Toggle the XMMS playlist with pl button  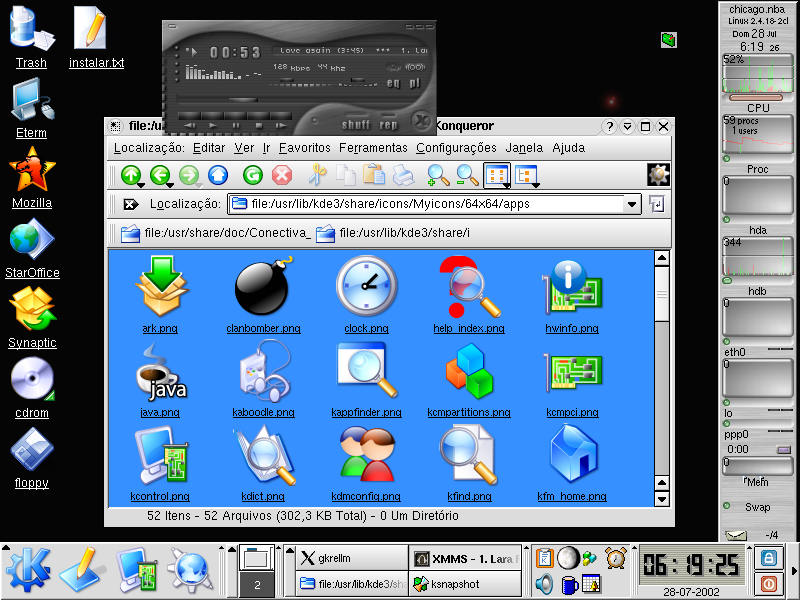click(x=414, y=83)
